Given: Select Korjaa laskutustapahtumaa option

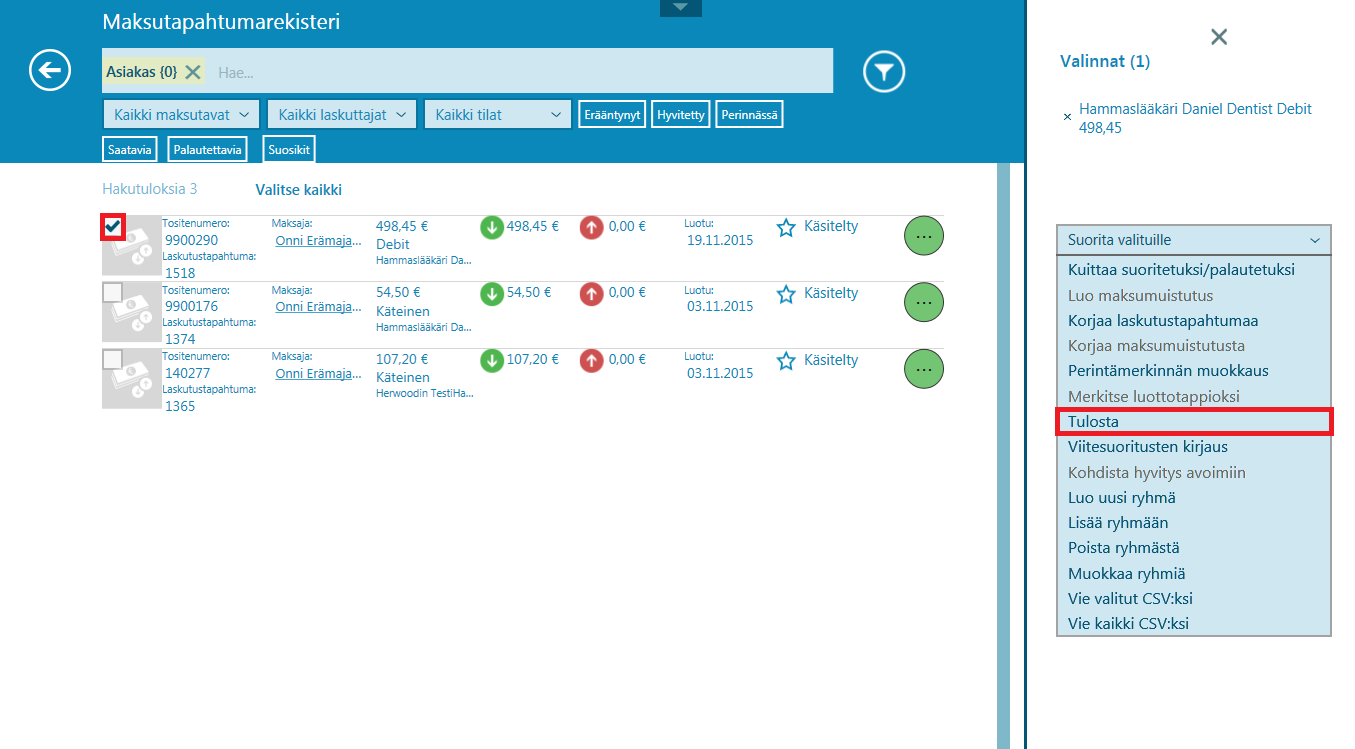Looking at the screenshot, I should tap(1194, 321).
